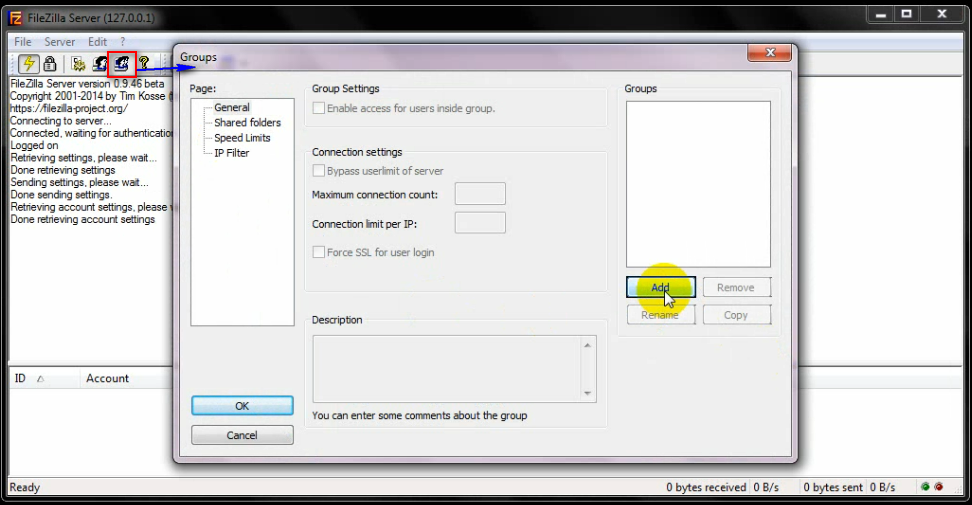Open the Server menu
Viewport: 972px width, 505px height.
[60, 42]
